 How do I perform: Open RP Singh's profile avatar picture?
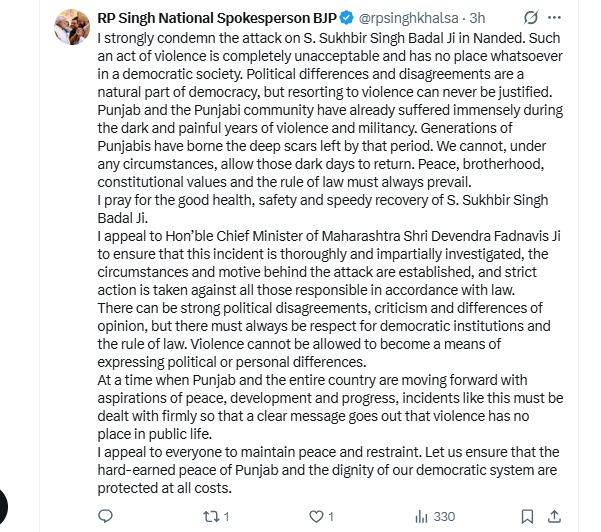click(72, 27)
